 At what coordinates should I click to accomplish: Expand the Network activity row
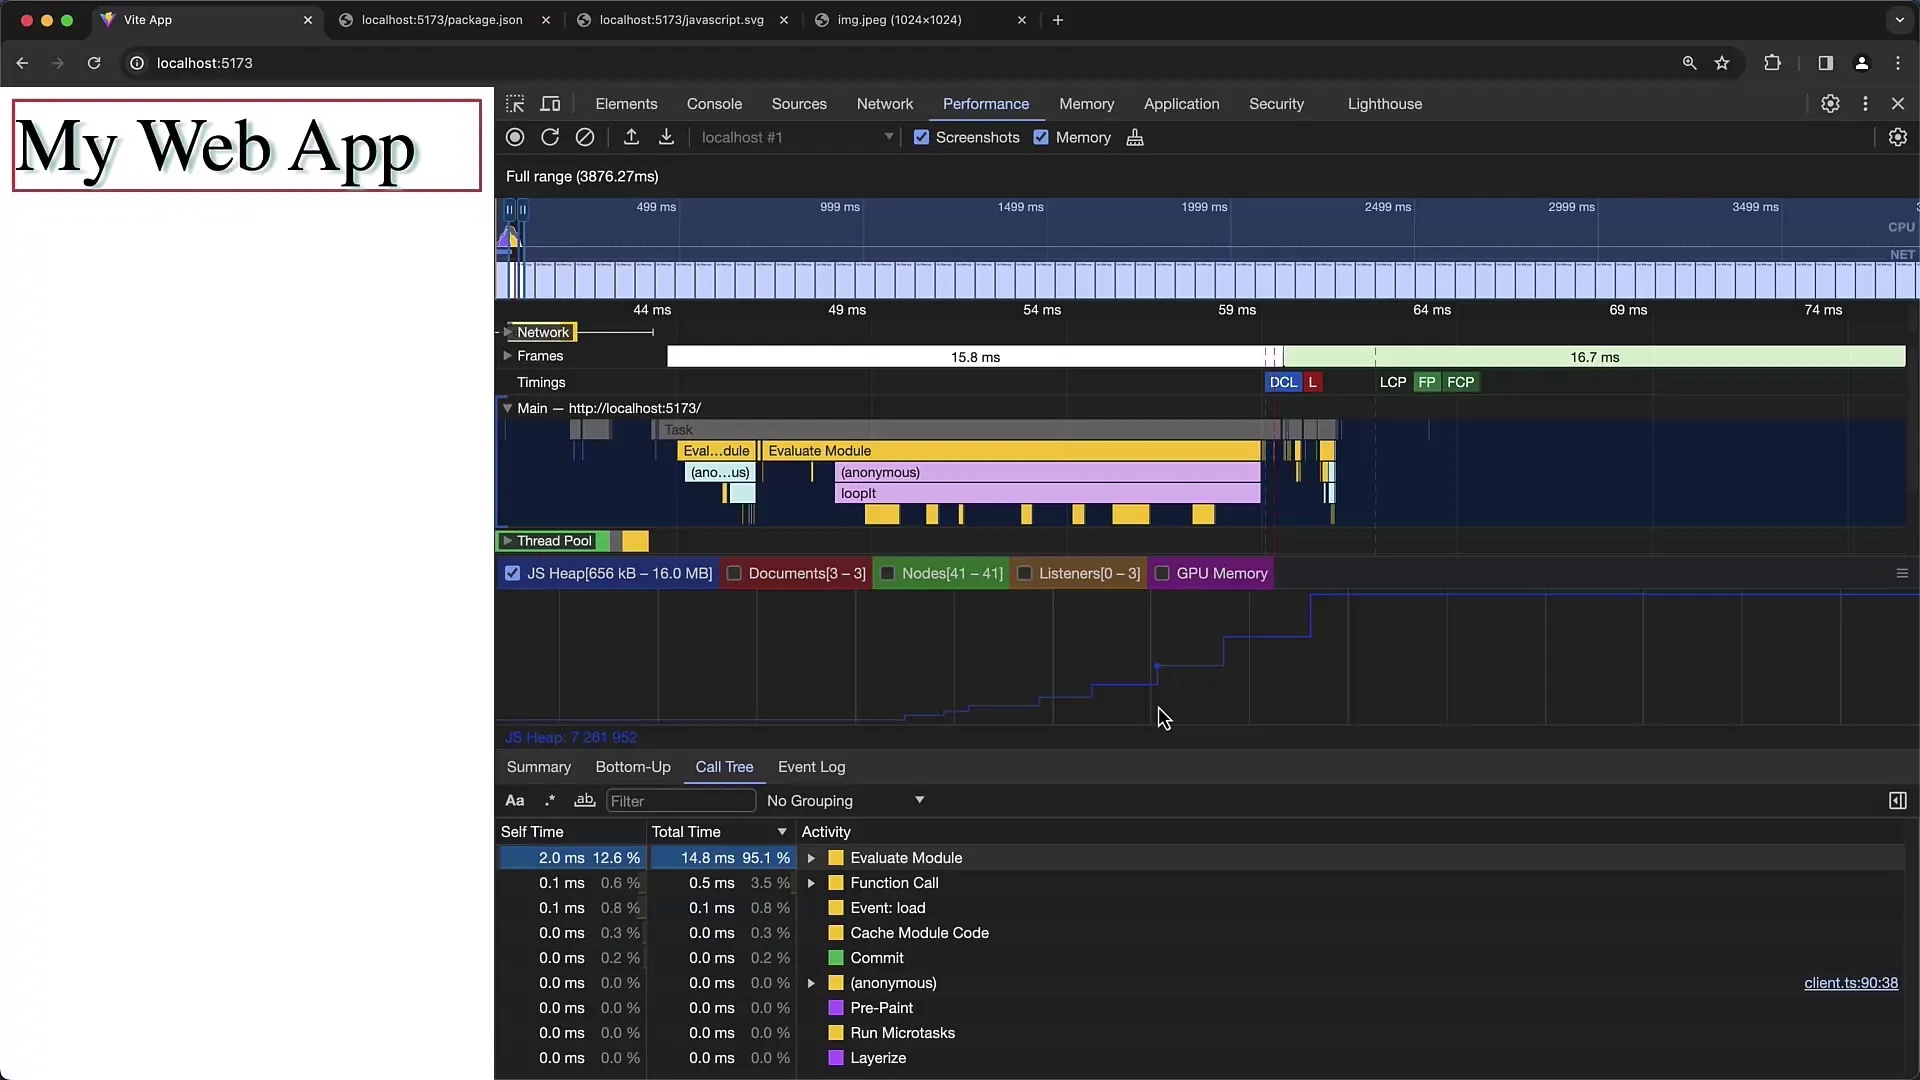(x=508, y=331)
